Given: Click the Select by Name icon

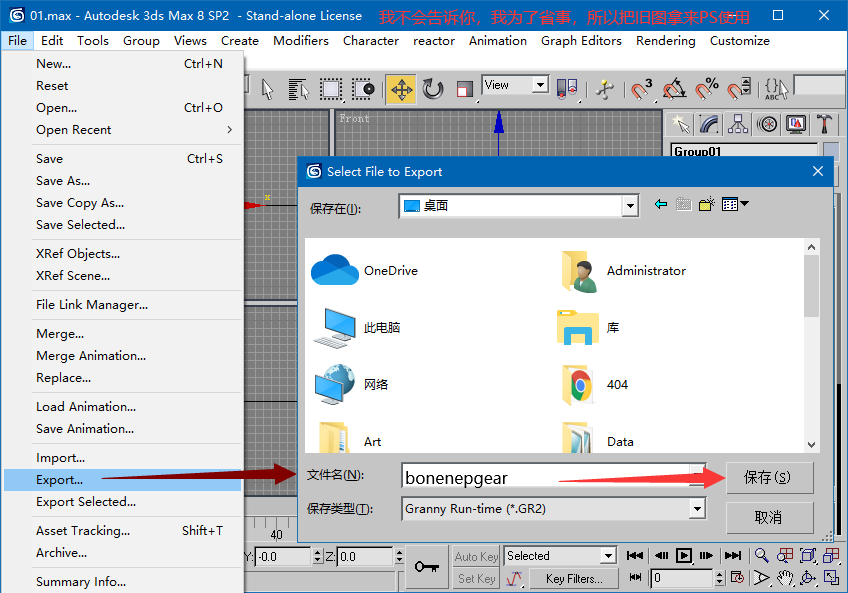Looking at the screenshot, I should pos(298,89).
